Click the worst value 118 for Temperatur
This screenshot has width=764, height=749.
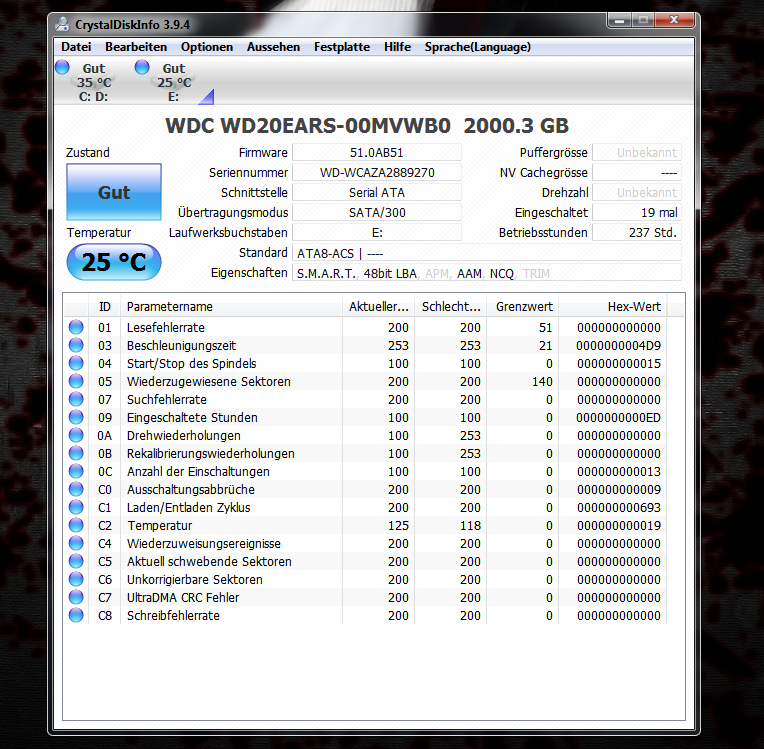pos(470,526)
